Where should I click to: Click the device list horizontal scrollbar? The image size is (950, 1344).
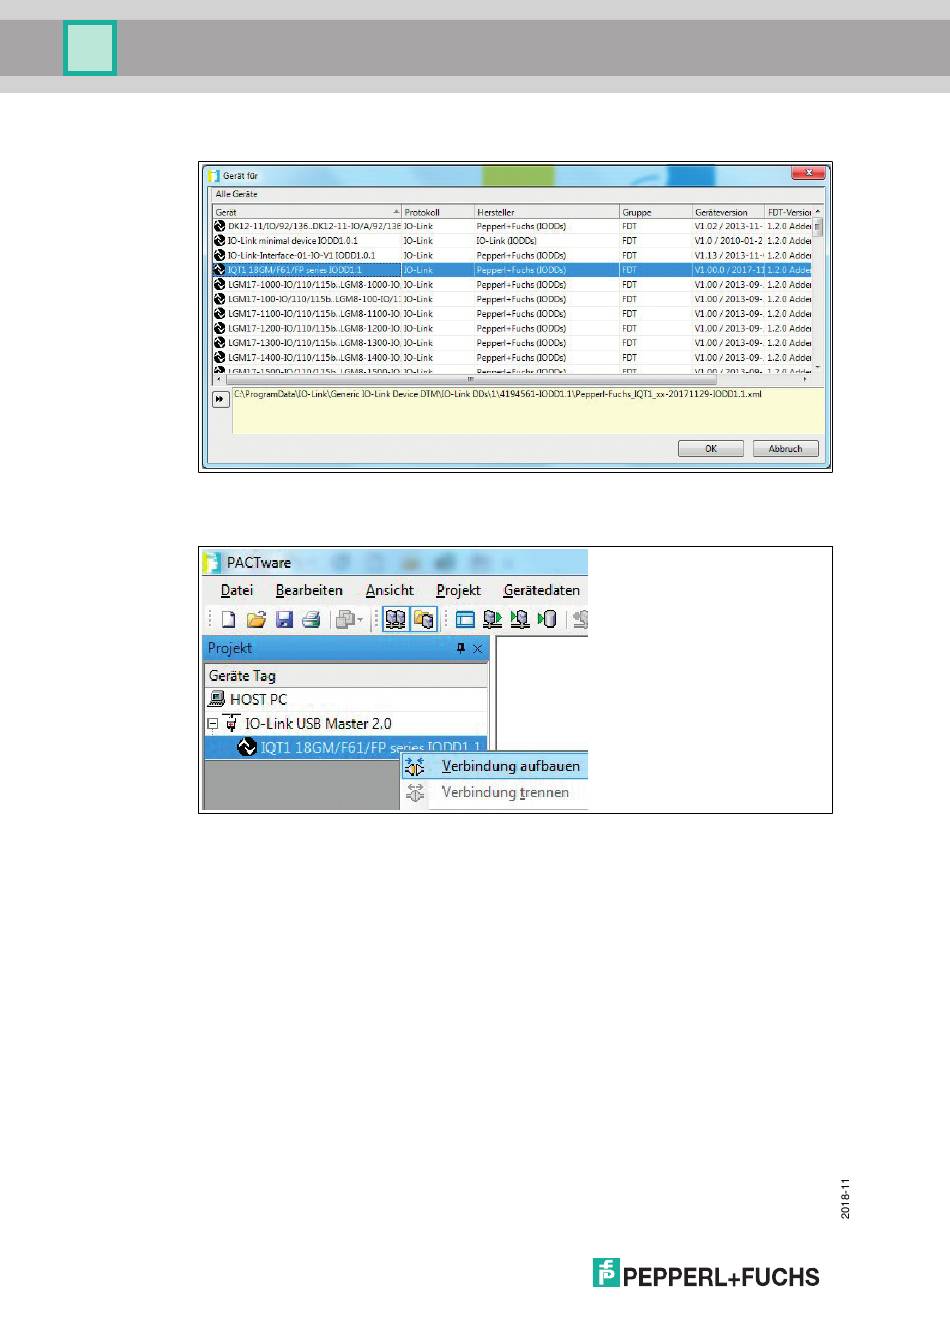click(512, 379)
